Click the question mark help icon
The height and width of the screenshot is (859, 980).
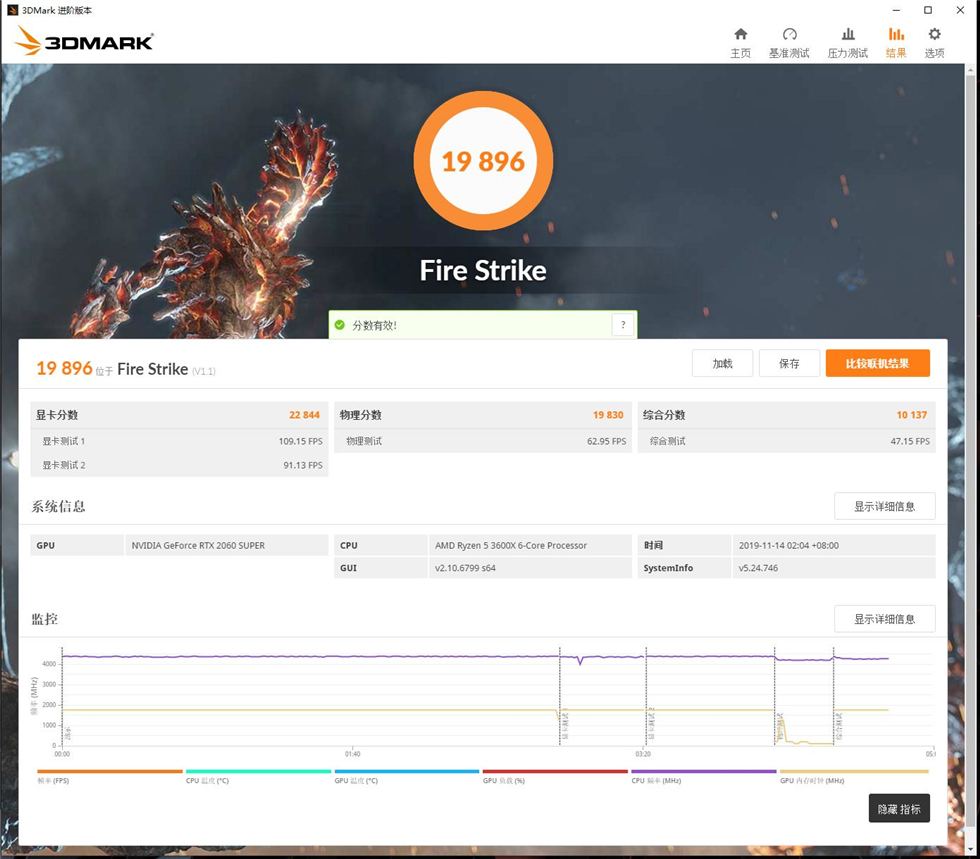coord(623,325)
